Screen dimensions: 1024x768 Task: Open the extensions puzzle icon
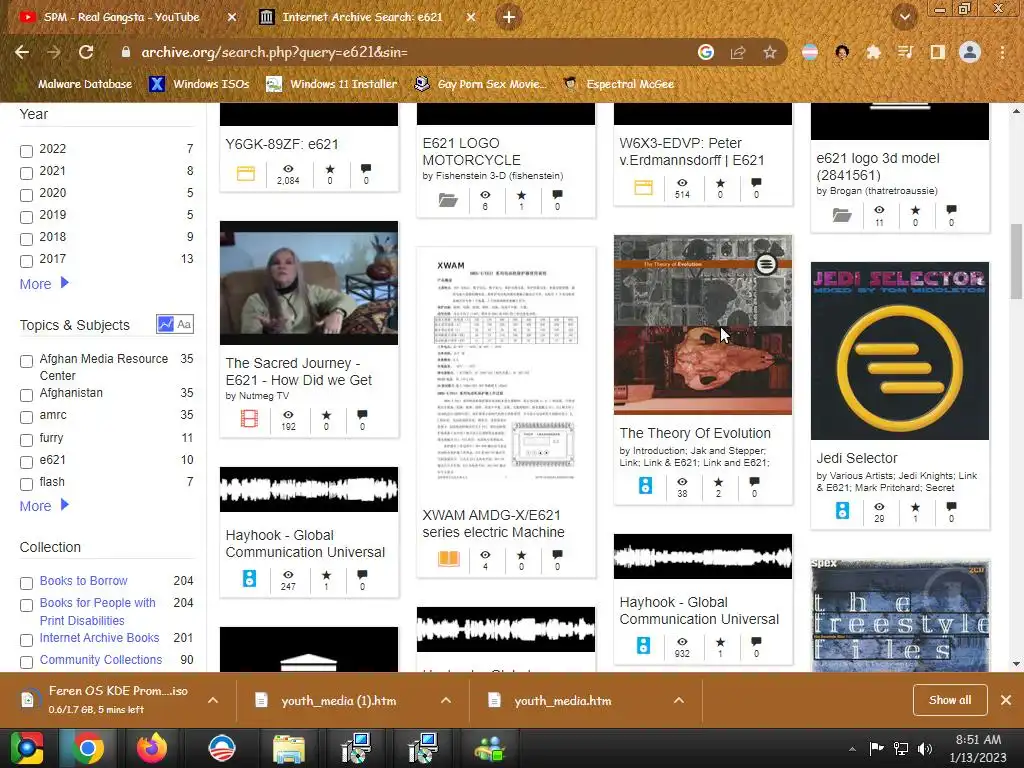pos(873,52)
